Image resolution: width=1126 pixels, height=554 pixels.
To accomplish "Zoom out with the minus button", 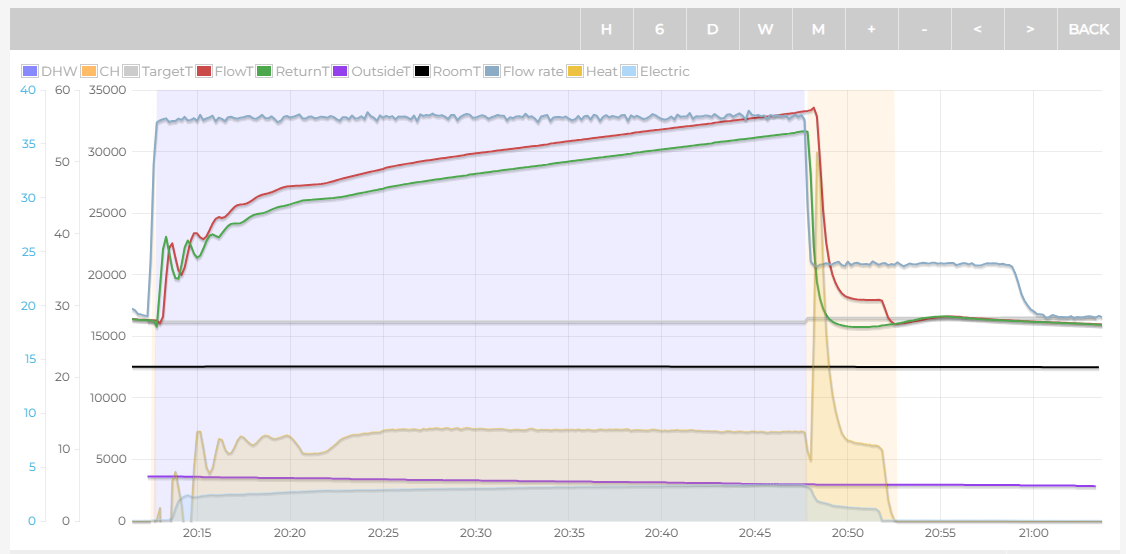I will coord(924,29).
